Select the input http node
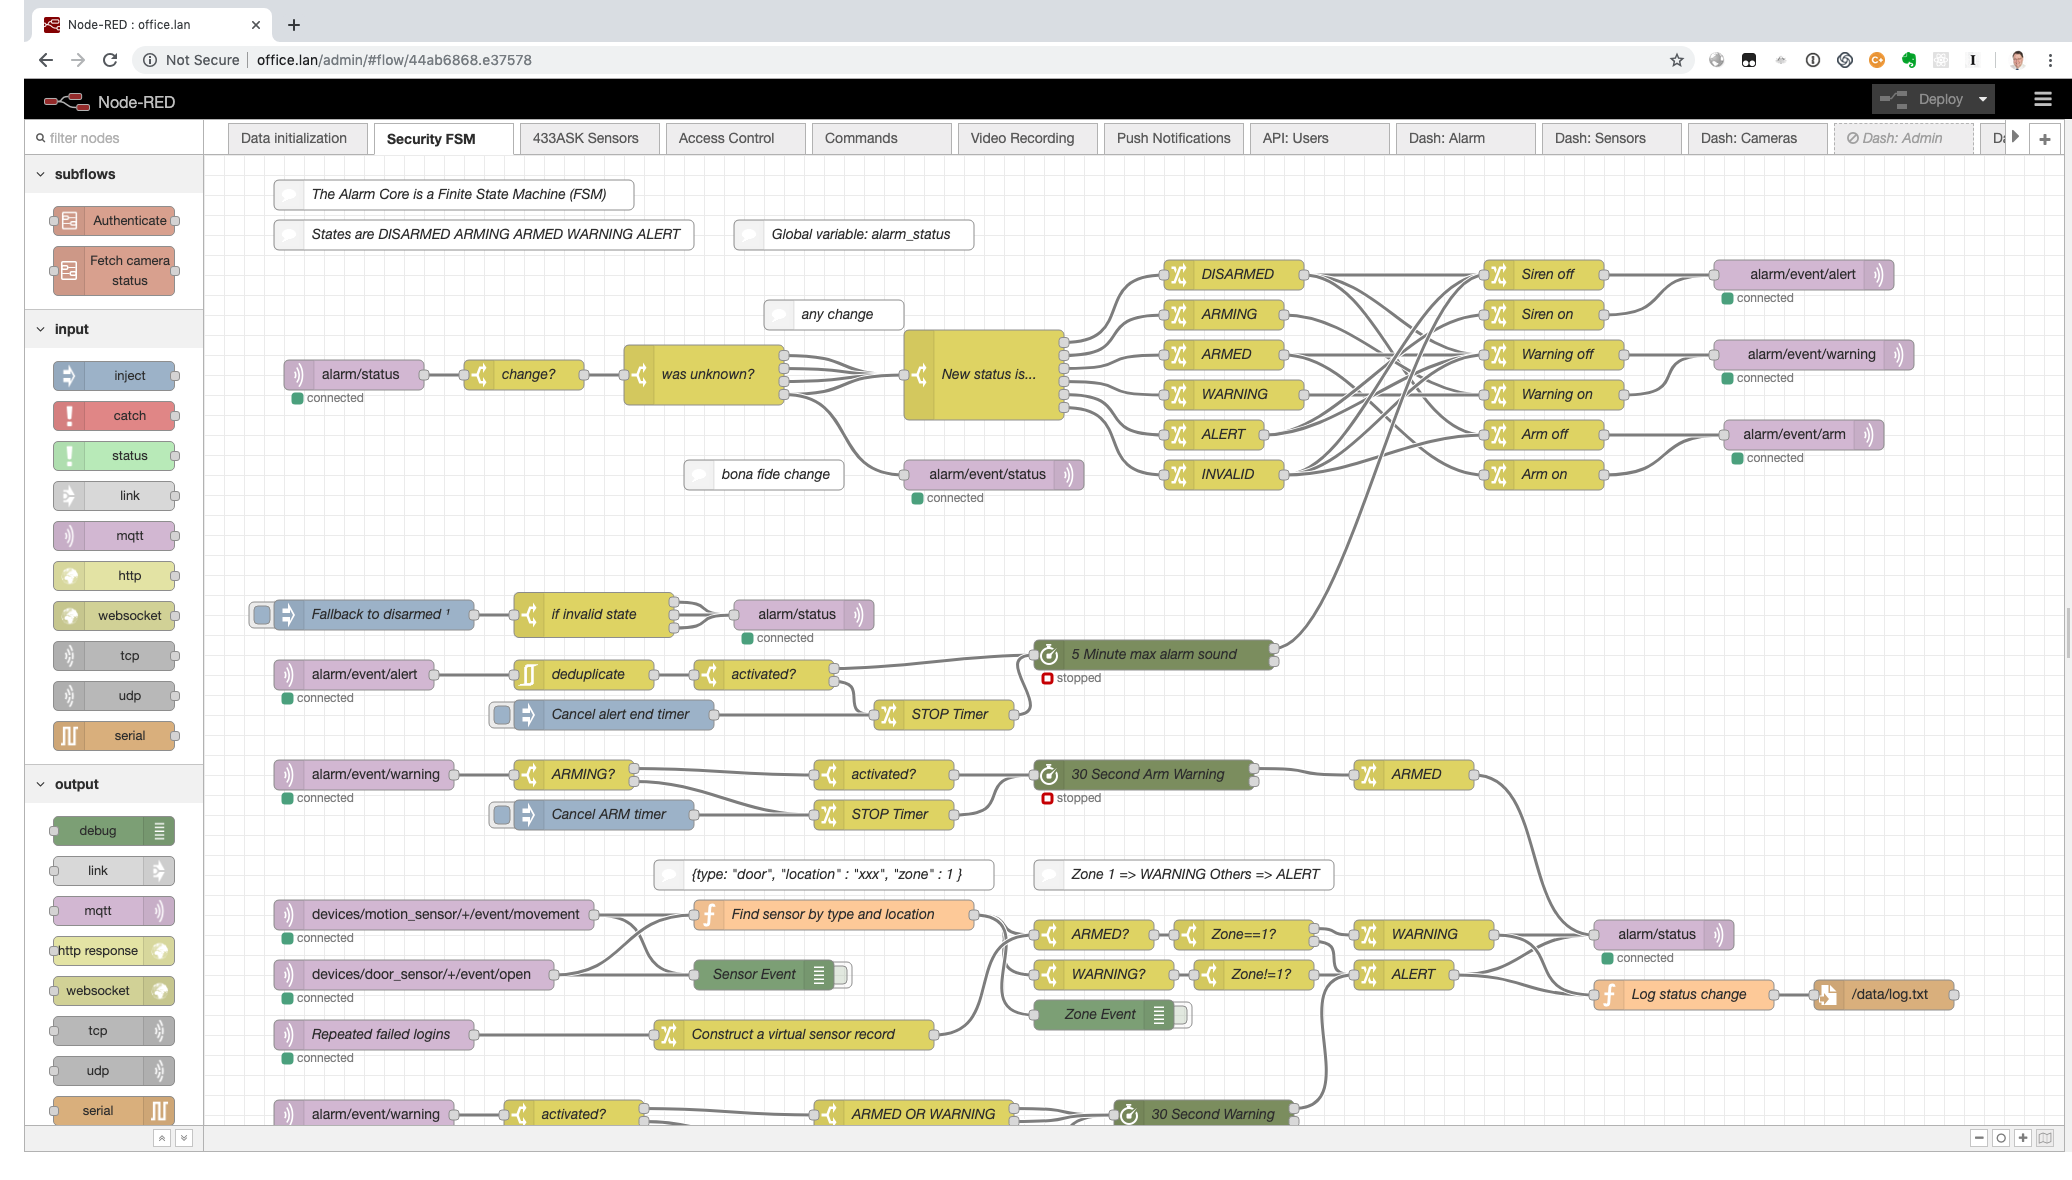Image resolution: width=2072 pixels, height=1180 pixels. (114, 576)
